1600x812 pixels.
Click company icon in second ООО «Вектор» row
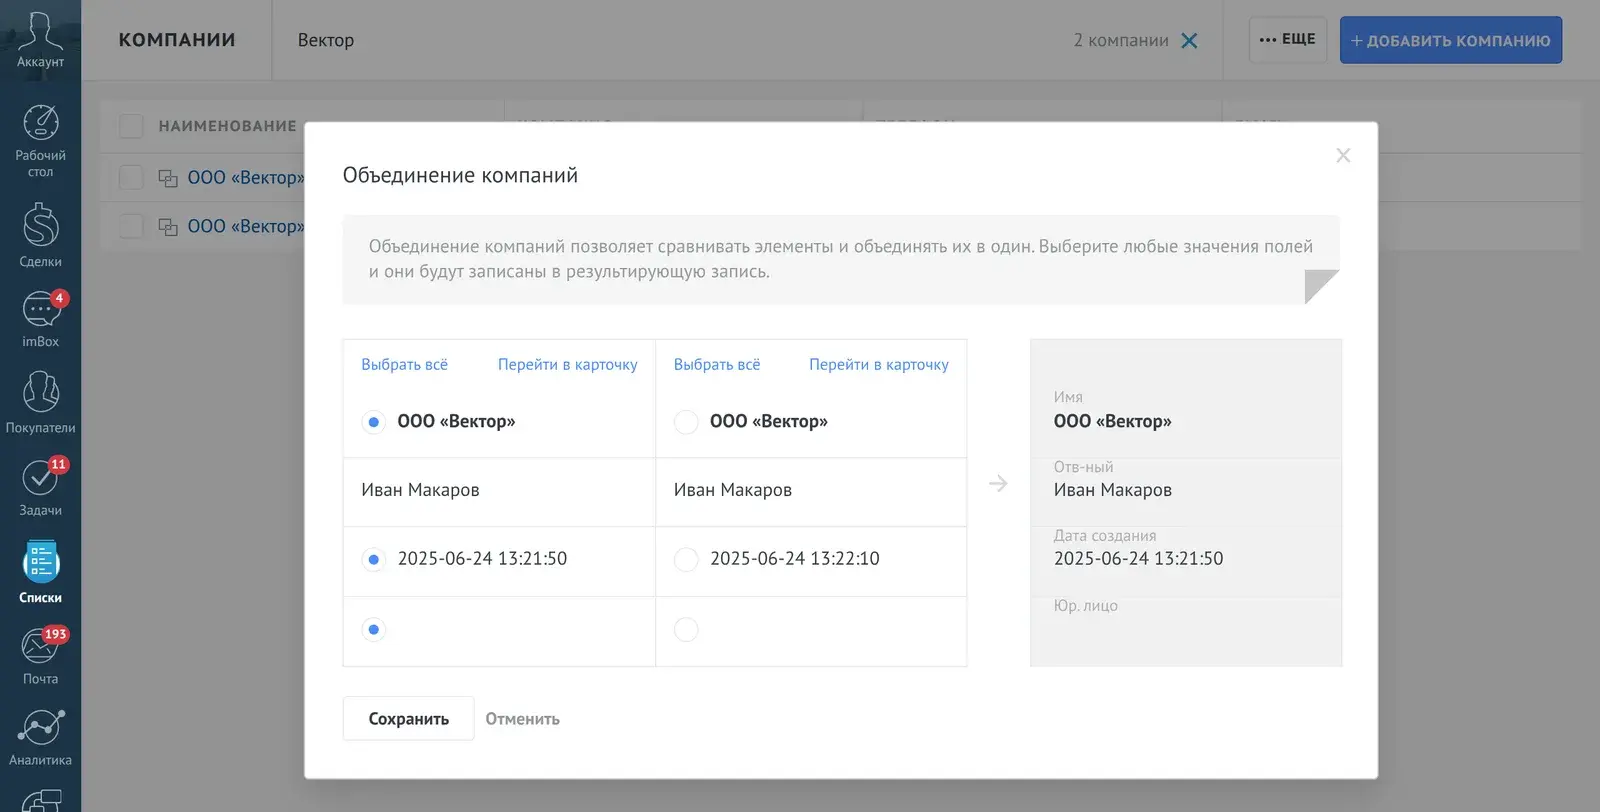(x=168, y=227)
